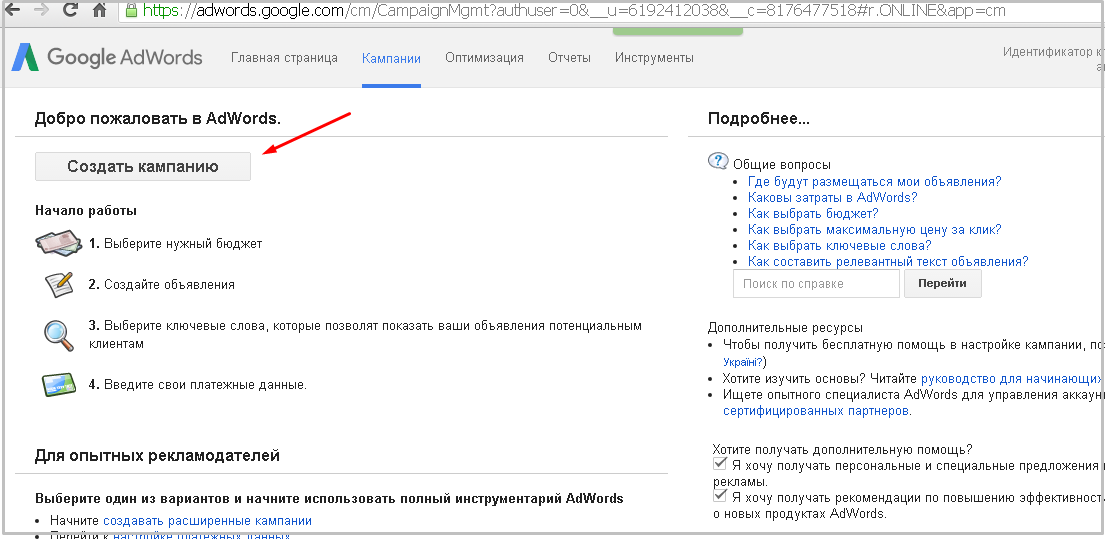This screenshot has width=1105, height=539.
Task: Click step text Введите свои платежные данные
Action: (x=206, y=385)
